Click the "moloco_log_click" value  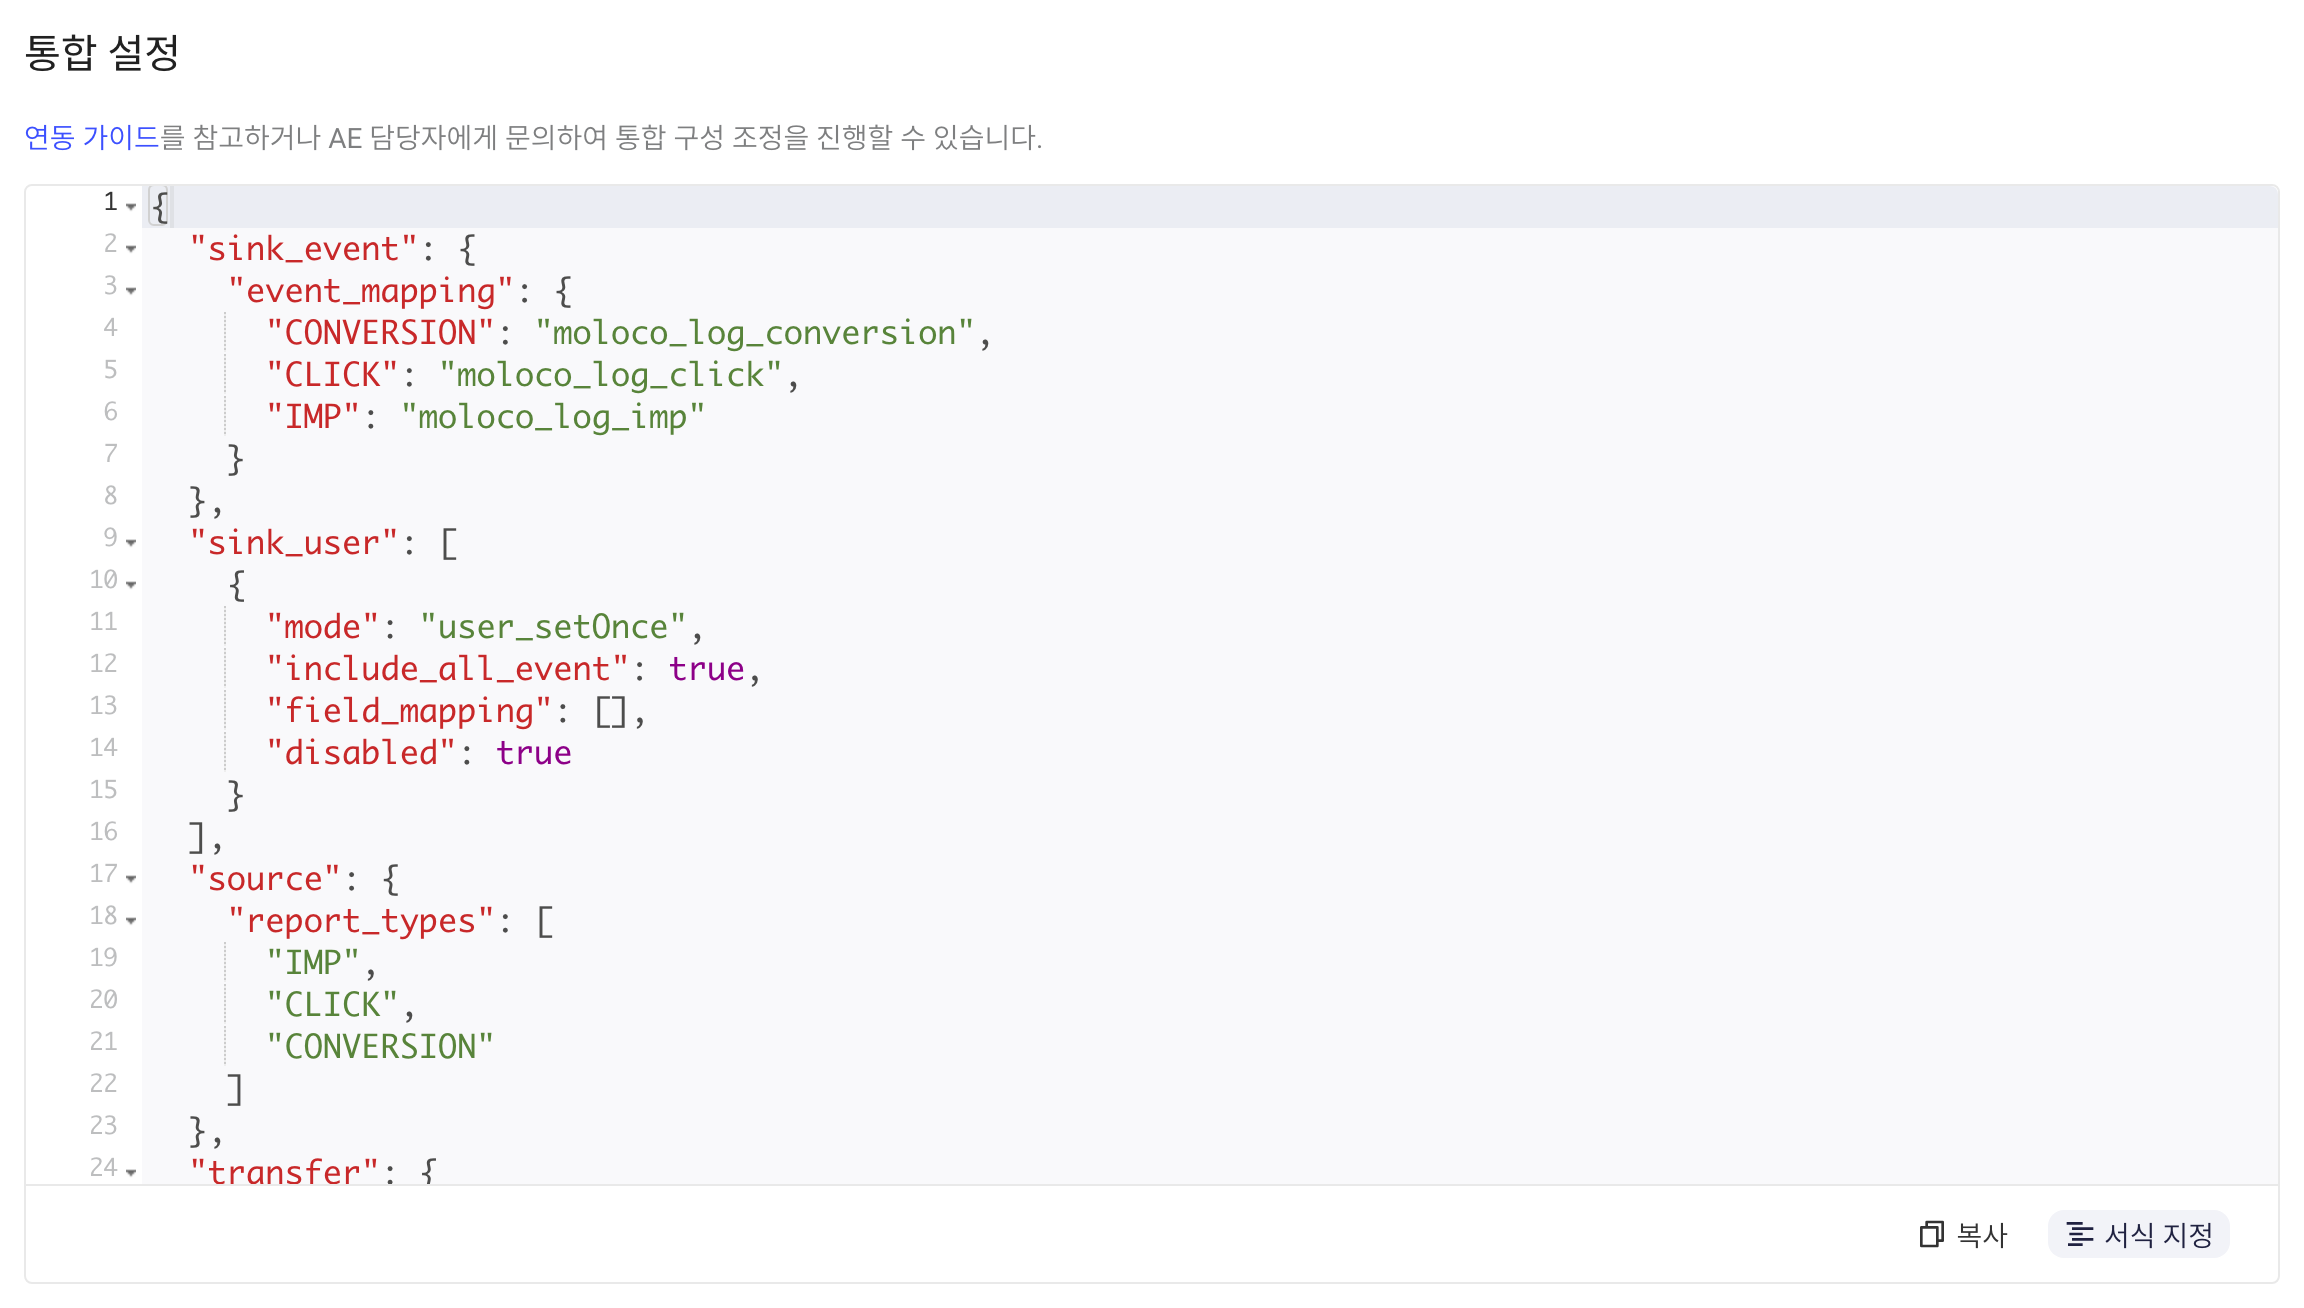(x=610, y=375)
